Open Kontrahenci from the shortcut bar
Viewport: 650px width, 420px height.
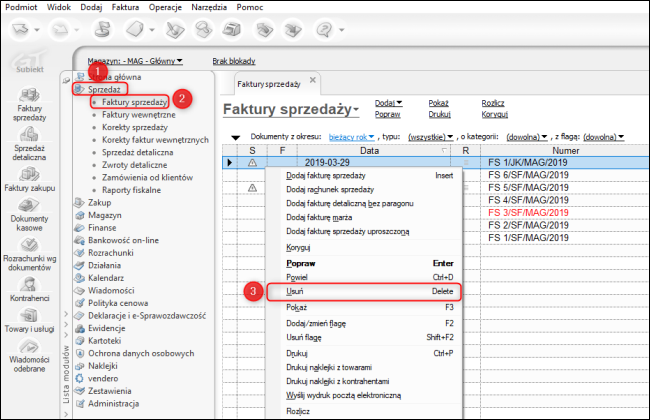pos(28,289)
